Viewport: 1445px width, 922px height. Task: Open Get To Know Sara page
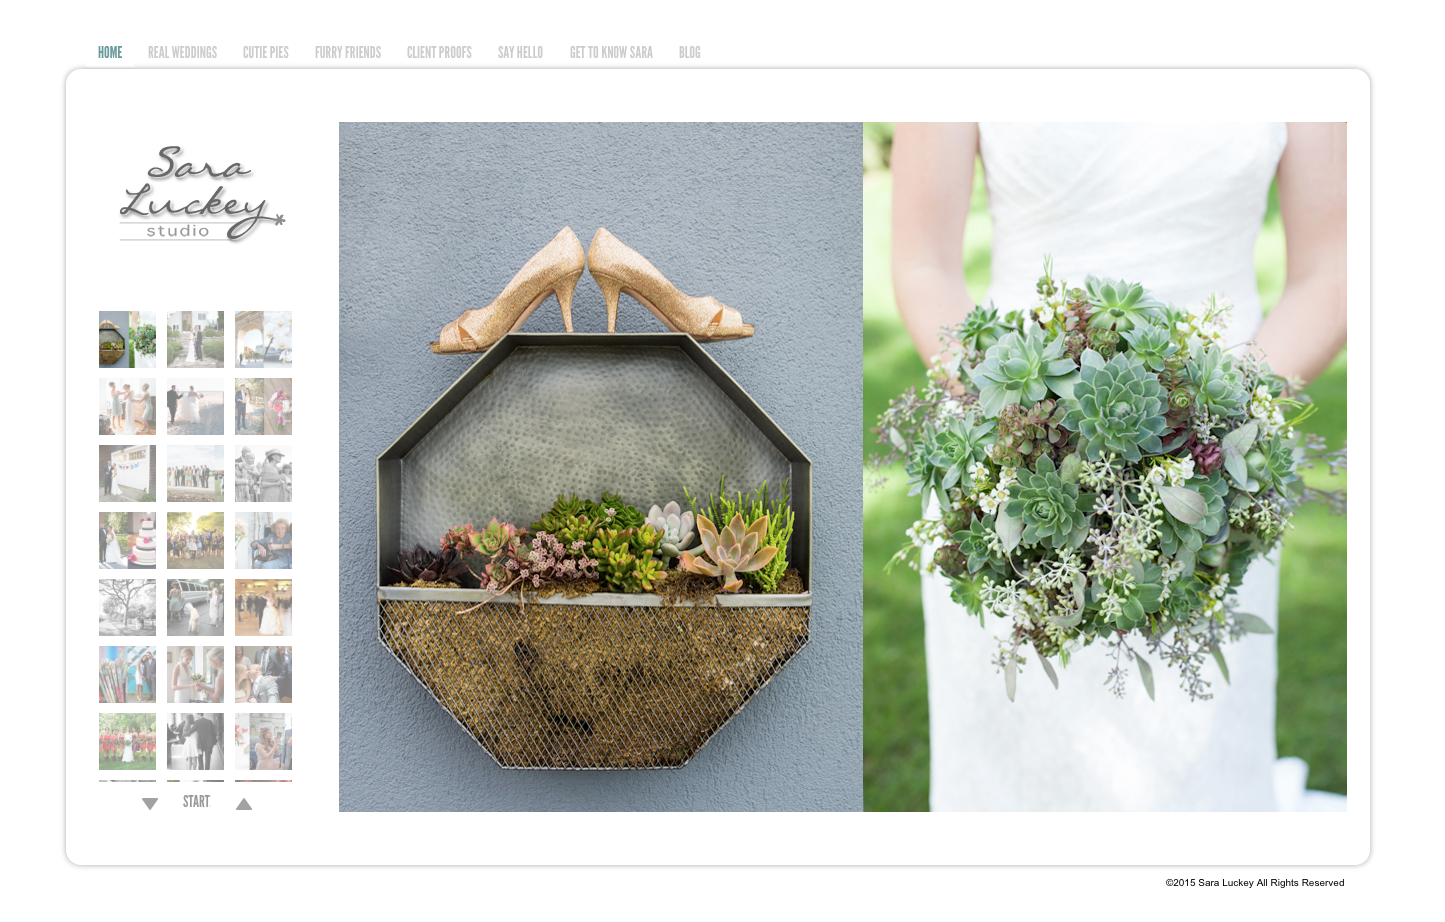[x=611, y=53]
